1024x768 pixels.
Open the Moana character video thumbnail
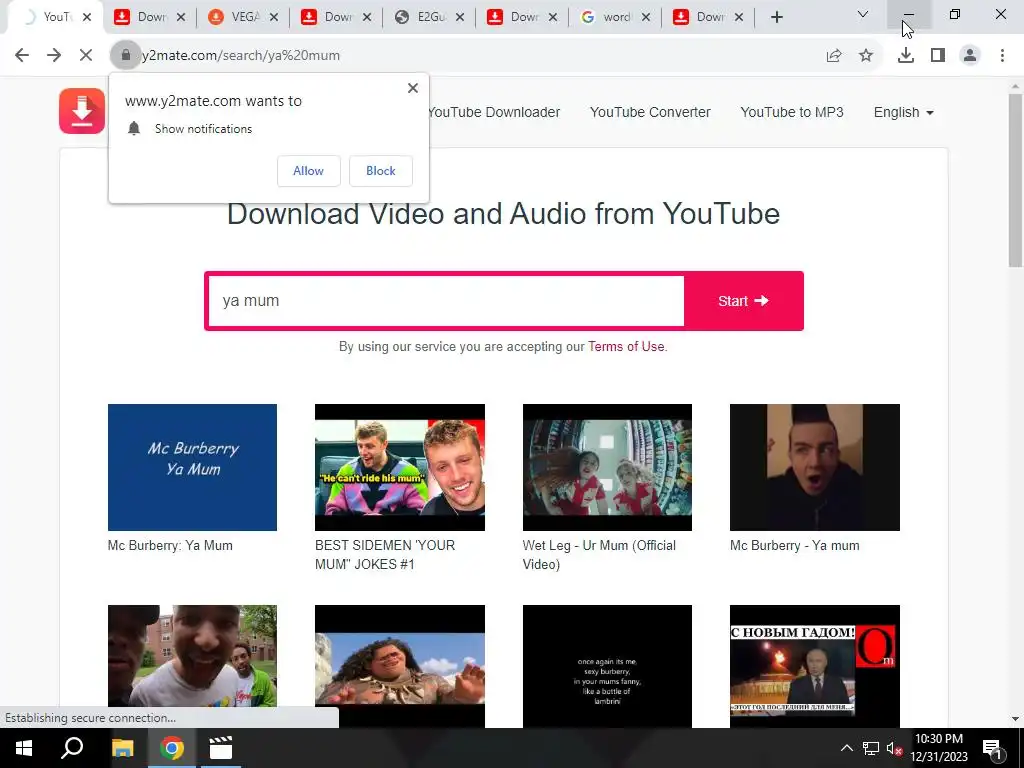point(400,666)
